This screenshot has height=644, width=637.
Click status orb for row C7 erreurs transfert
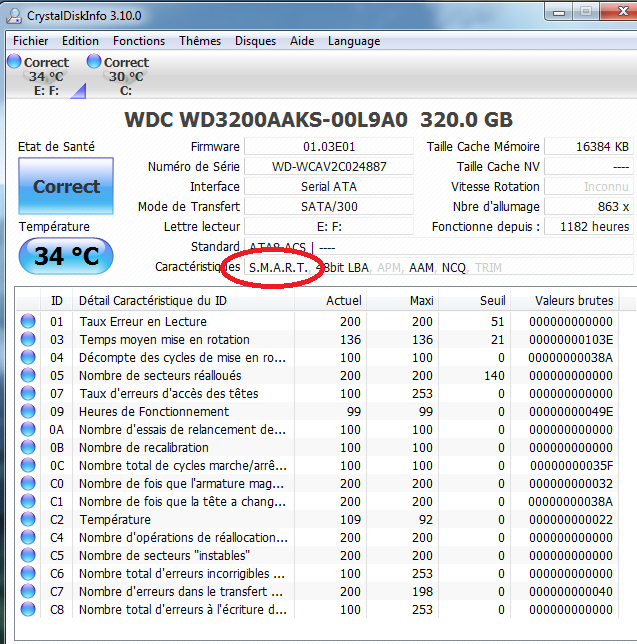tap(28, 591)
